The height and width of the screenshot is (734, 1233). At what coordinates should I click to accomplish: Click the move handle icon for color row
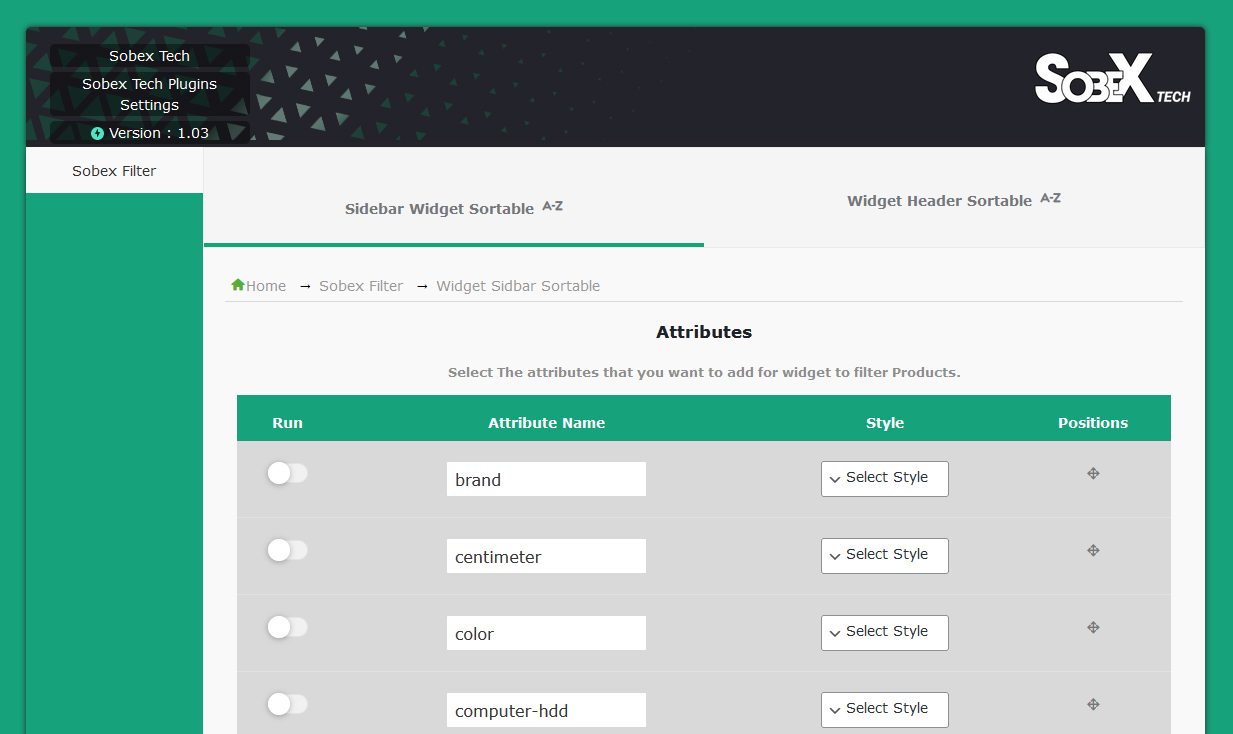(1093, 628)
